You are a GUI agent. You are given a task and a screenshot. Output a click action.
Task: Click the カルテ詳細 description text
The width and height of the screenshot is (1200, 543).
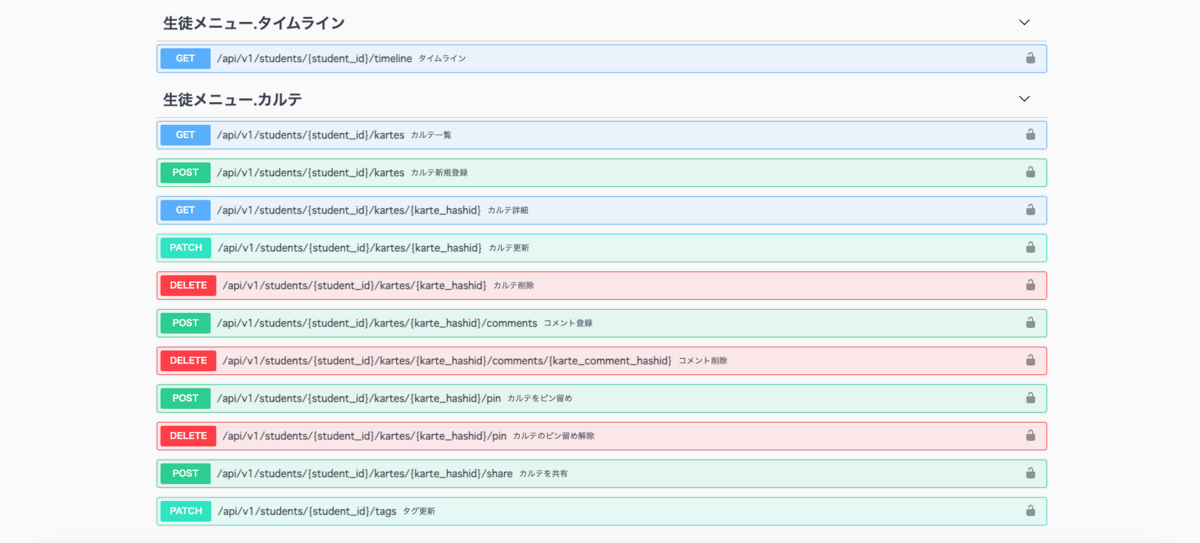click(508, 210)
